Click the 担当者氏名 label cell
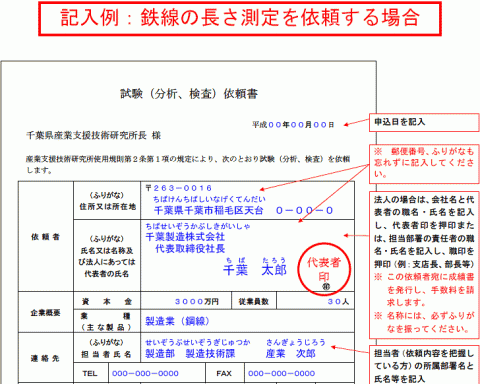The image size is (480, 384). pyautogui.click(x=107, y=348)
